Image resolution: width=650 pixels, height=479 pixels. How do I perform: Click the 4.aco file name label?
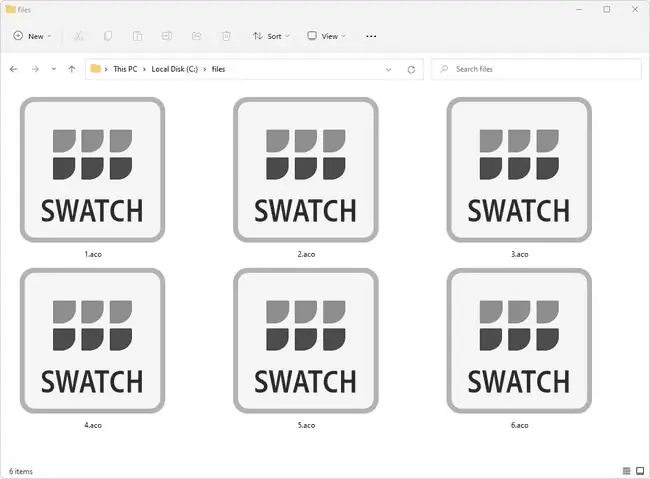pos(93,425)
